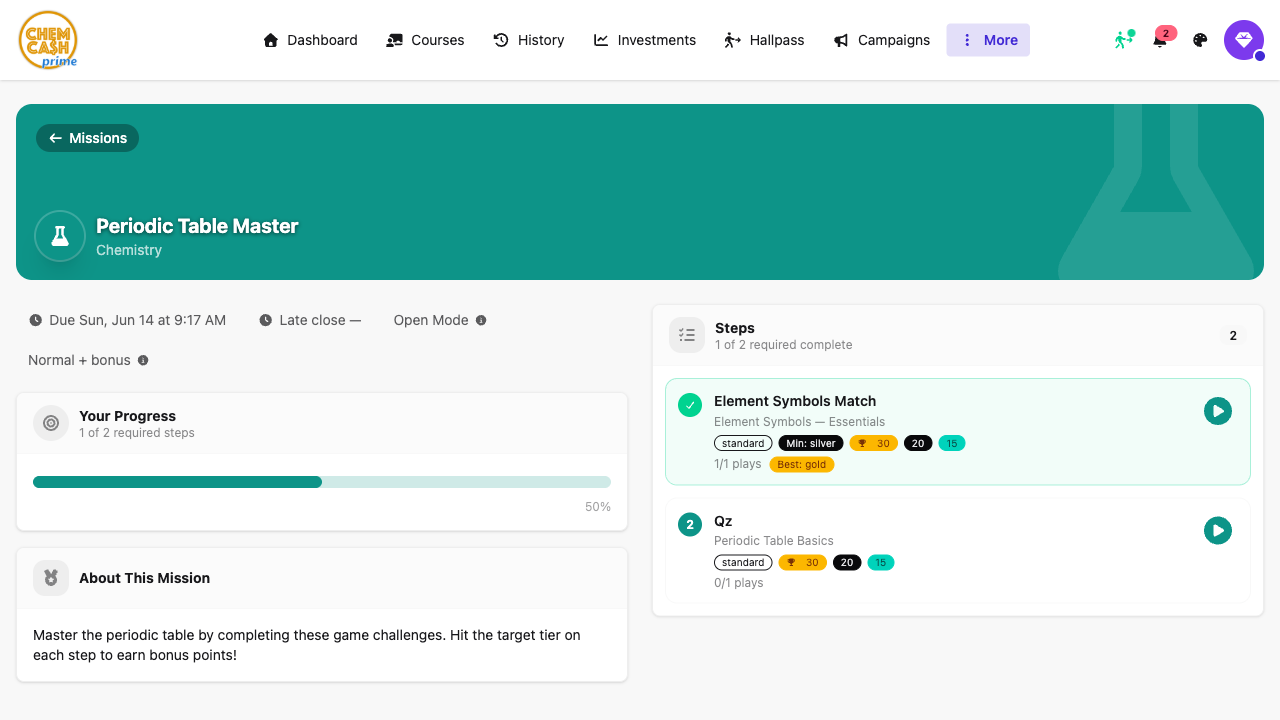The width and height of the screenshot is (1280, 720).
Task: Click the Steps checklist icon
Action: 687,335
